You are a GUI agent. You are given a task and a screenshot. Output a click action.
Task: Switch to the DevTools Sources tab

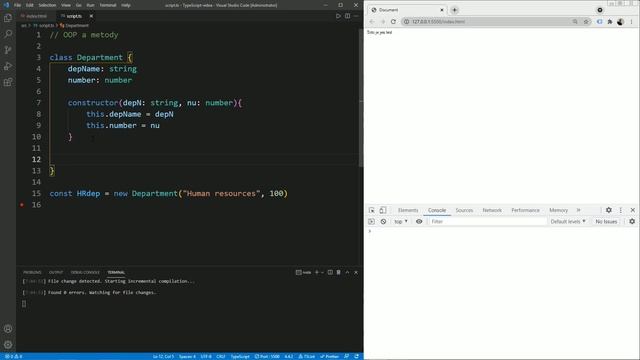tap(464, 210)
